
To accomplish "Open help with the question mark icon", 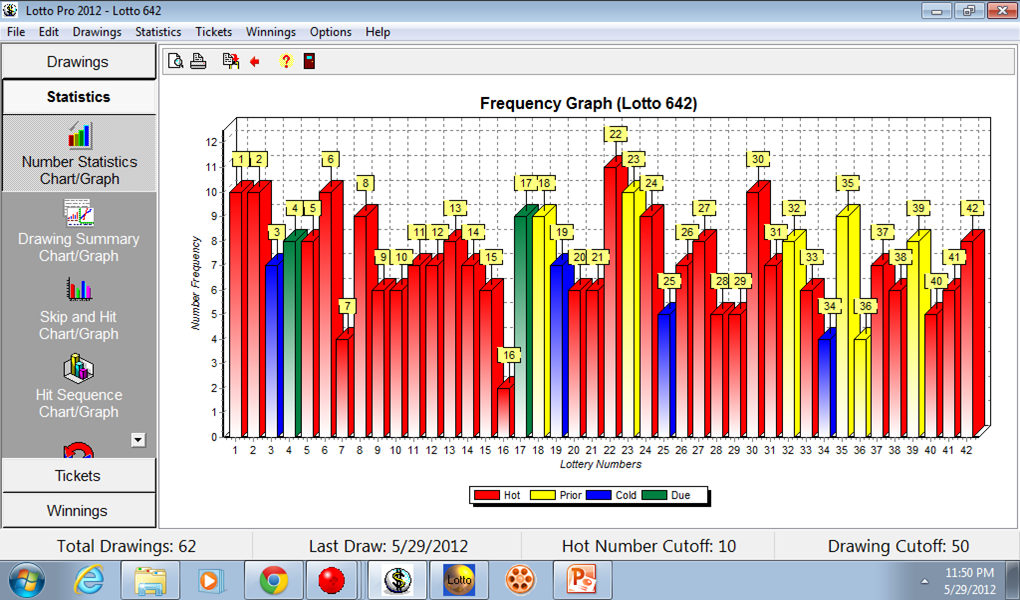I will pos(286,61).
